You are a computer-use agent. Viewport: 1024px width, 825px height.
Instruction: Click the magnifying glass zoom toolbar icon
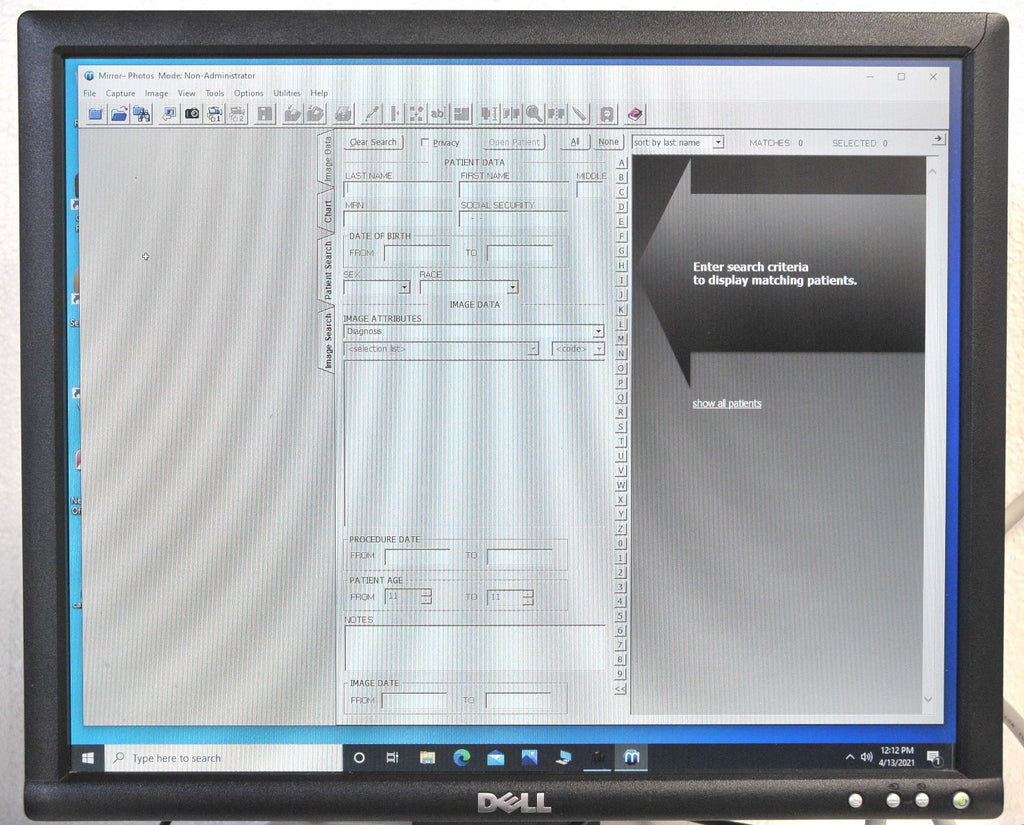(x=534, y=114)
